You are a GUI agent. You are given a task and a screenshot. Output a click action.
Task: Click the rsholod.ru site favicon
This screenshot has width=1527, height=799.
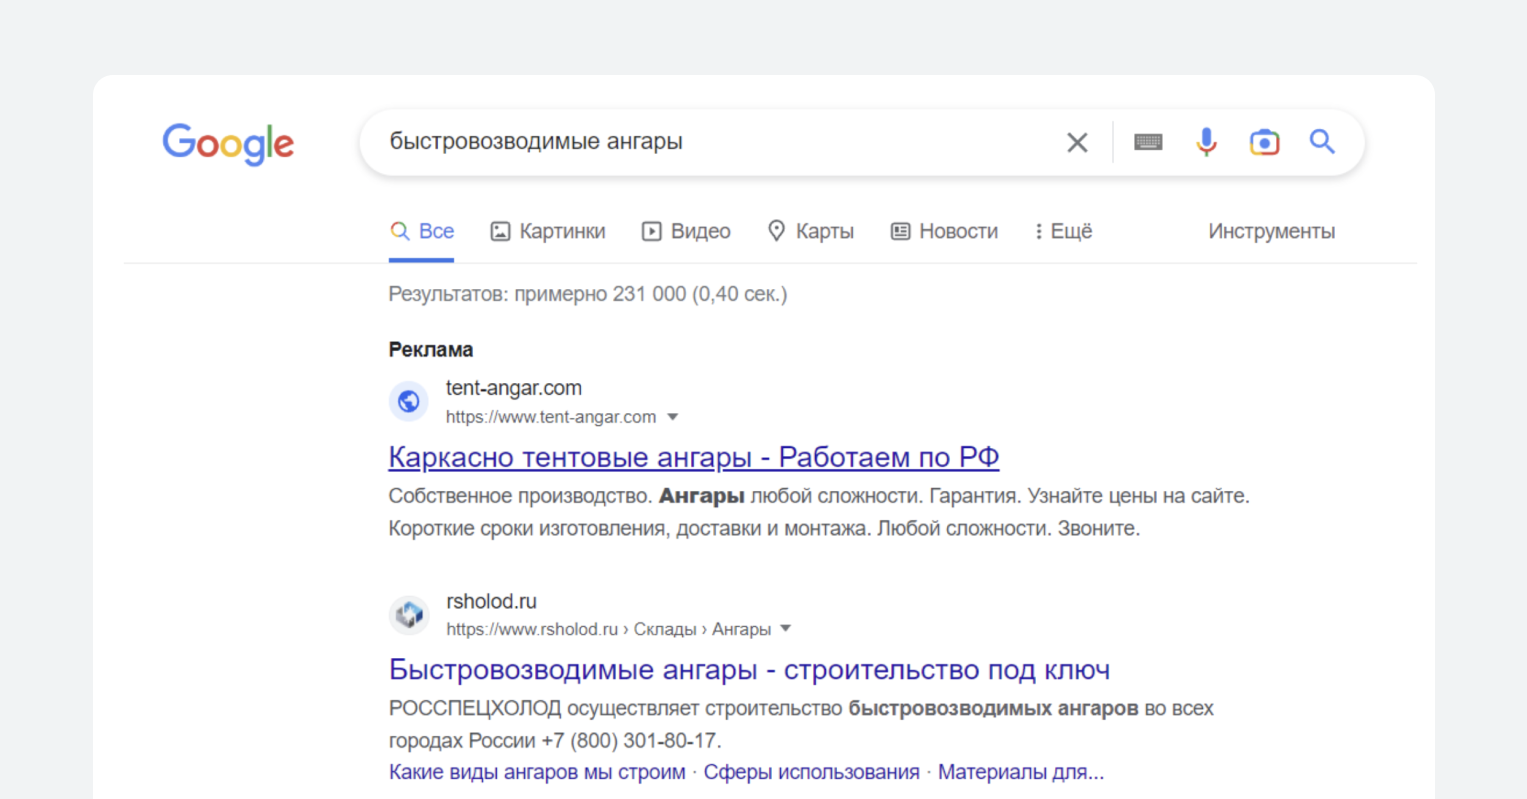[x=408, y=615]
